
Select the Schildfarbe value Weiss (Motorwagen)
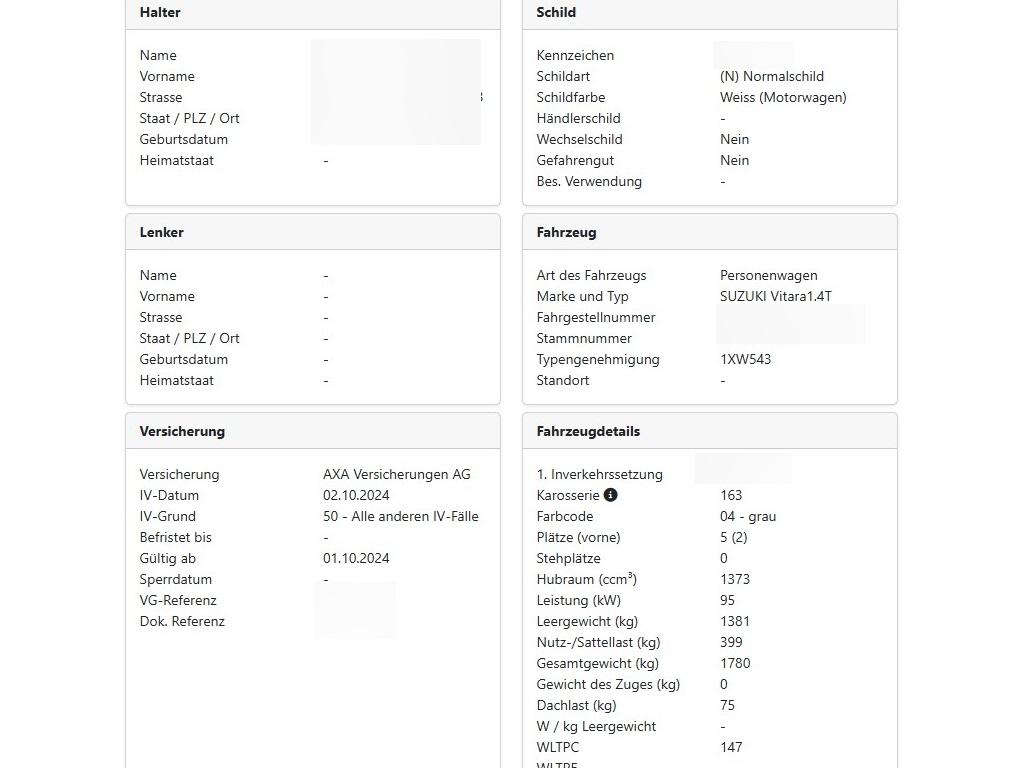pyautogui.click(x=782, y=98)
